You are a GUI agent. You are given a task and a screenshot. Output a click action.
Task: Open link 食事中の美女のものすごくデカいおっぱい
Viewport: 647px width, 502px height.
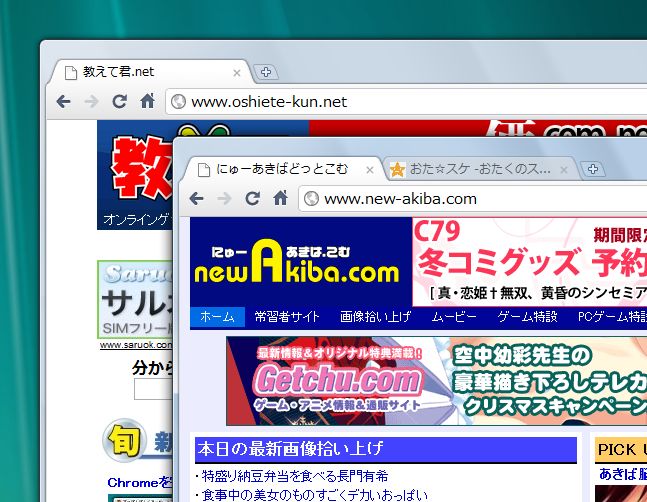(x=312, y=494)
